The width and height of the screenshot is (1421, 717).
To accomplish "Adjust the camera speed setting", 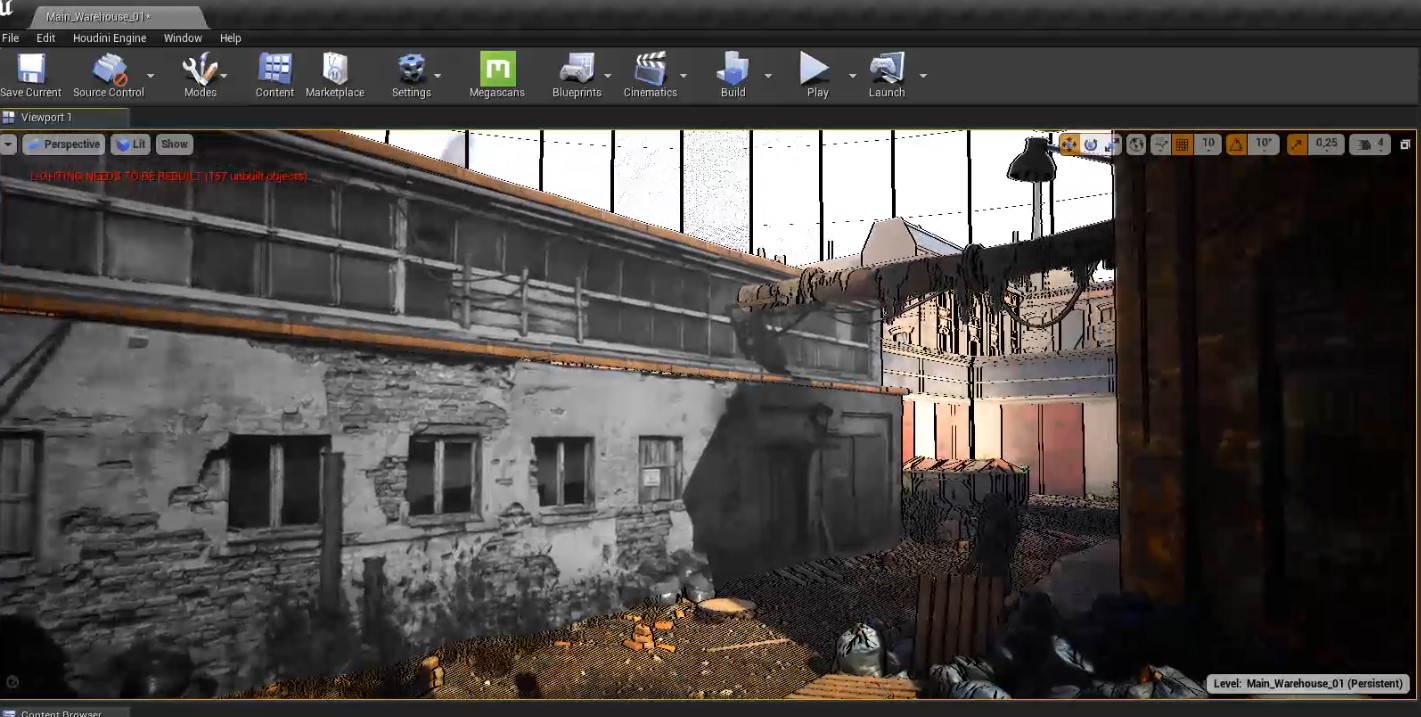I will 1369,145.
